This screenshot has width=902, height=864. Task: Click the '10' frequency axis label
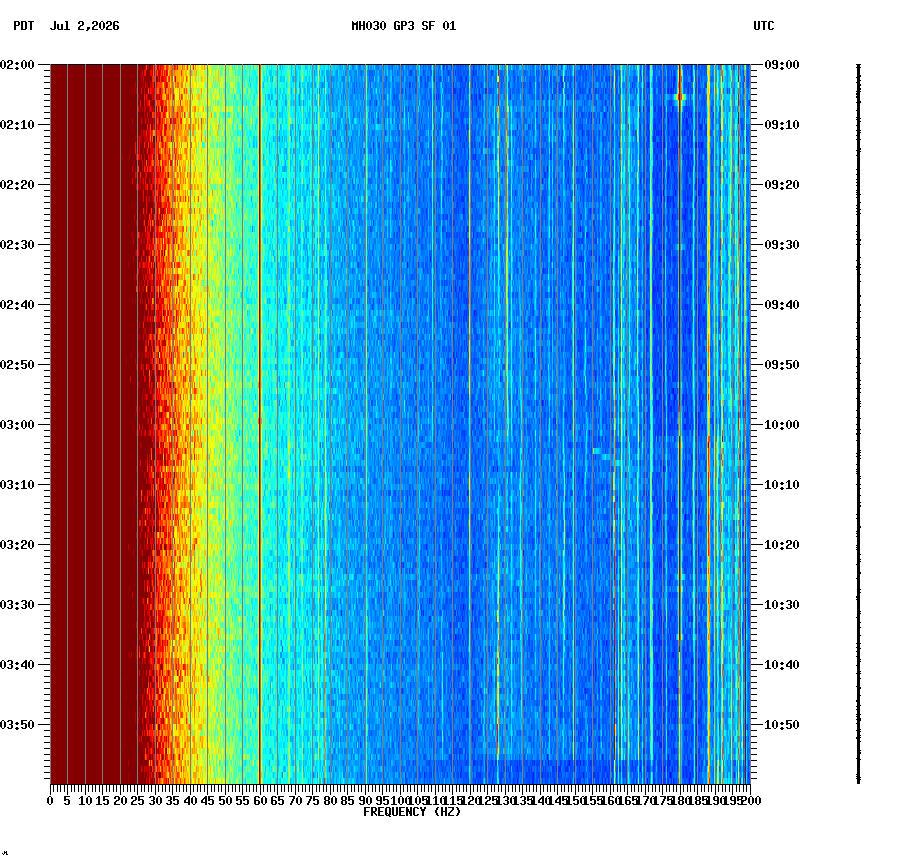[85, 801]
